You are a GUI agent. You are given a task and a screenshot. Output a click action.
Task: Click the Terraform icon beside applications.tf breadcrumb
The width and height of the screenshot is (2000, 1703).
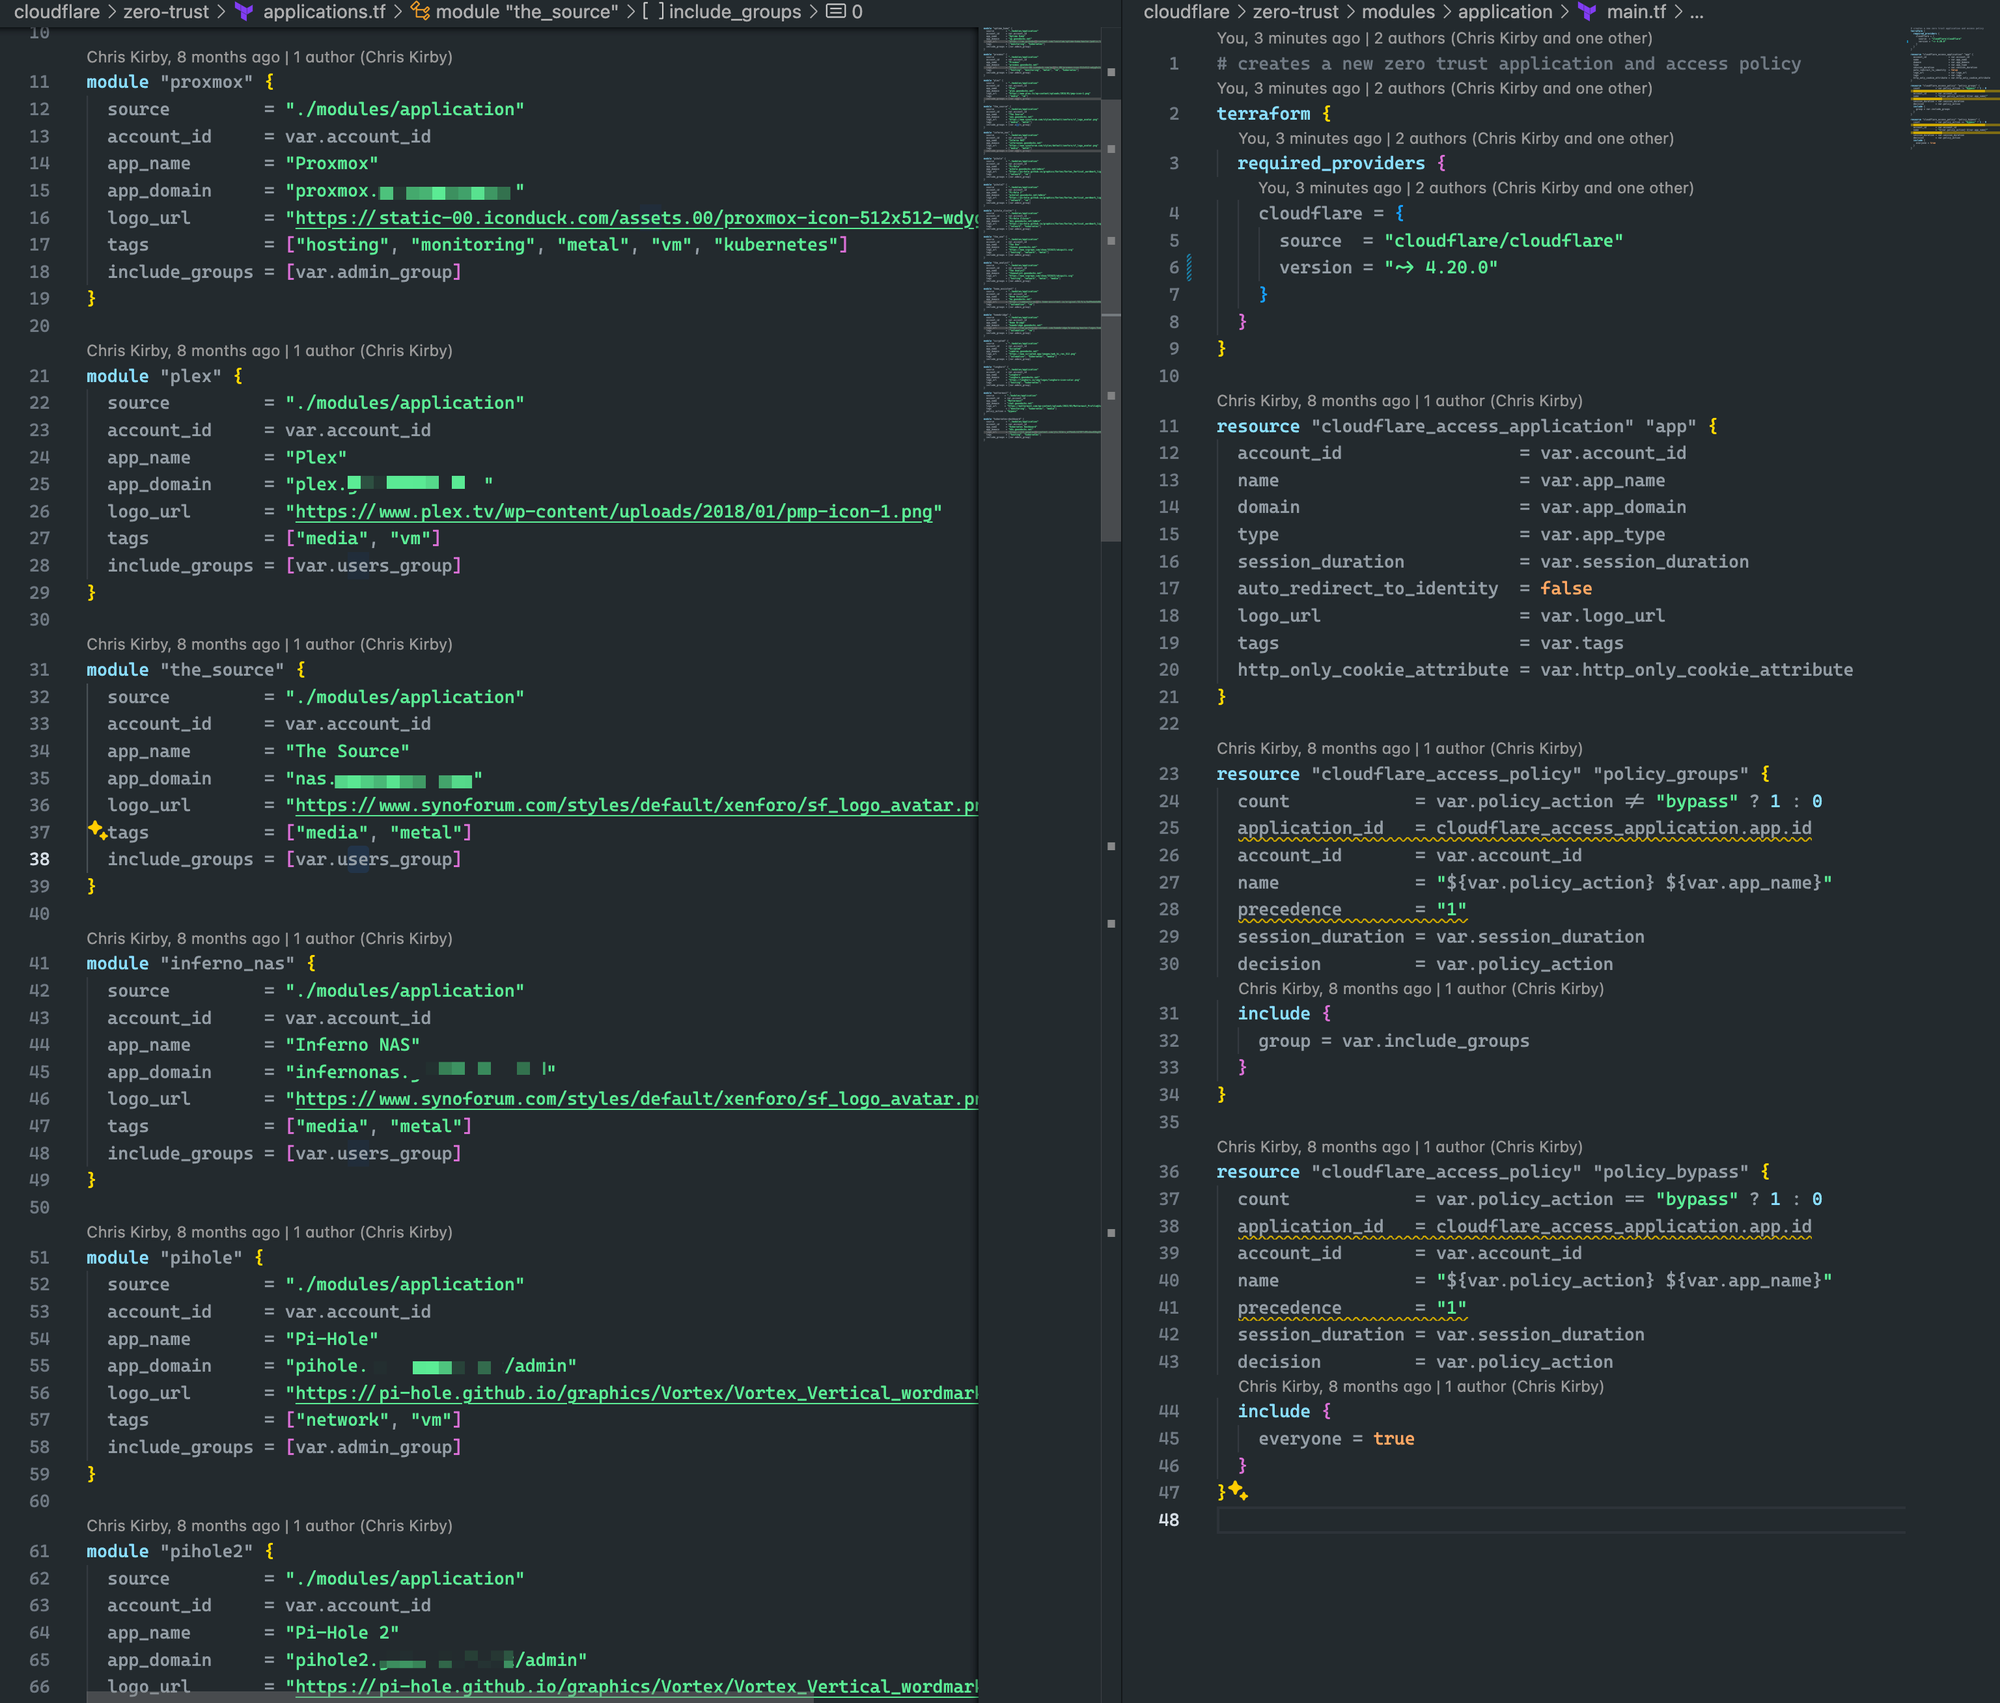click(244, 12)
